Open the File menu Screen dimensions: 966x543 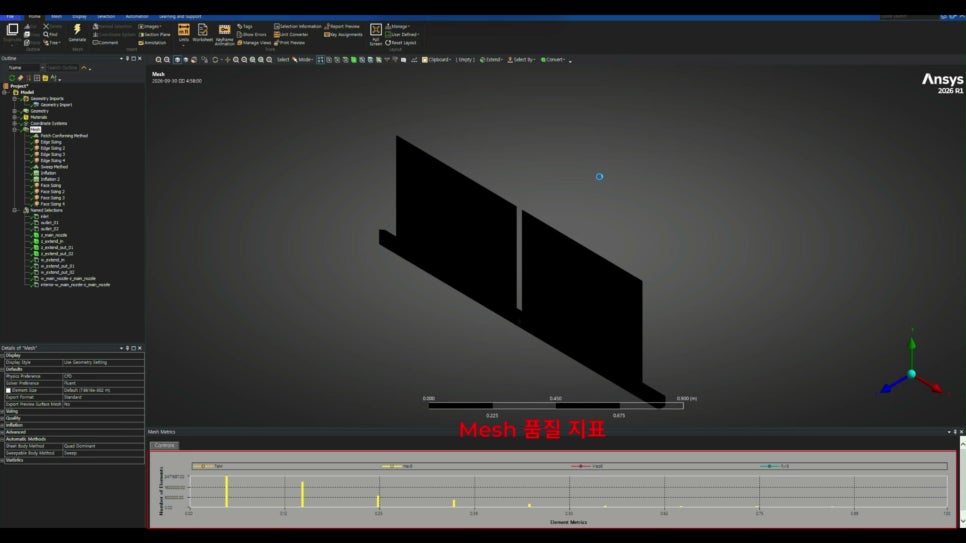pos(10,17)
